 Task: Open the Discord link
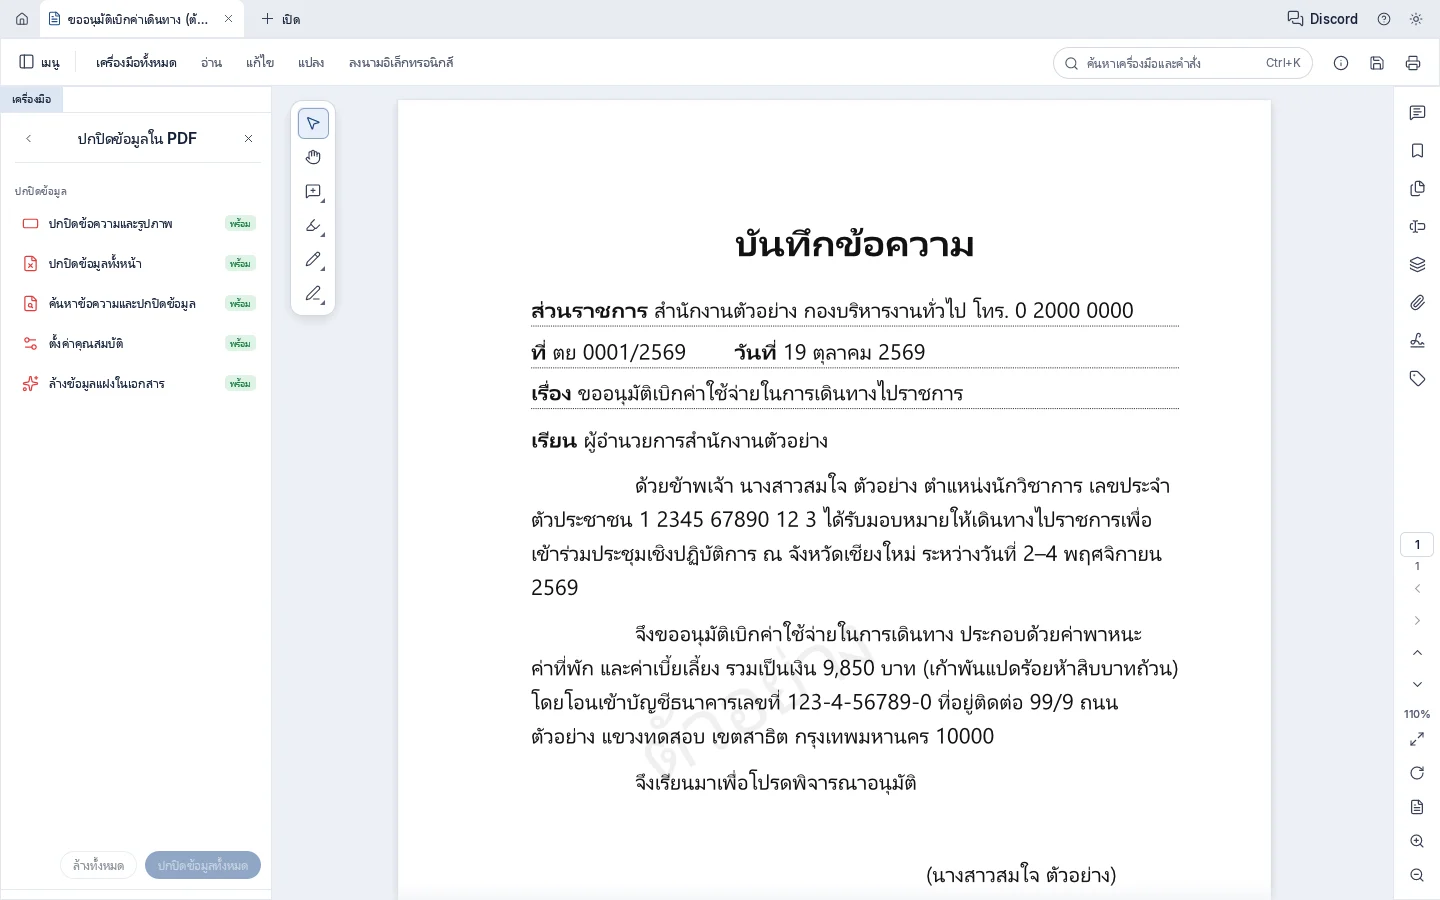(x=1323, y=19)
